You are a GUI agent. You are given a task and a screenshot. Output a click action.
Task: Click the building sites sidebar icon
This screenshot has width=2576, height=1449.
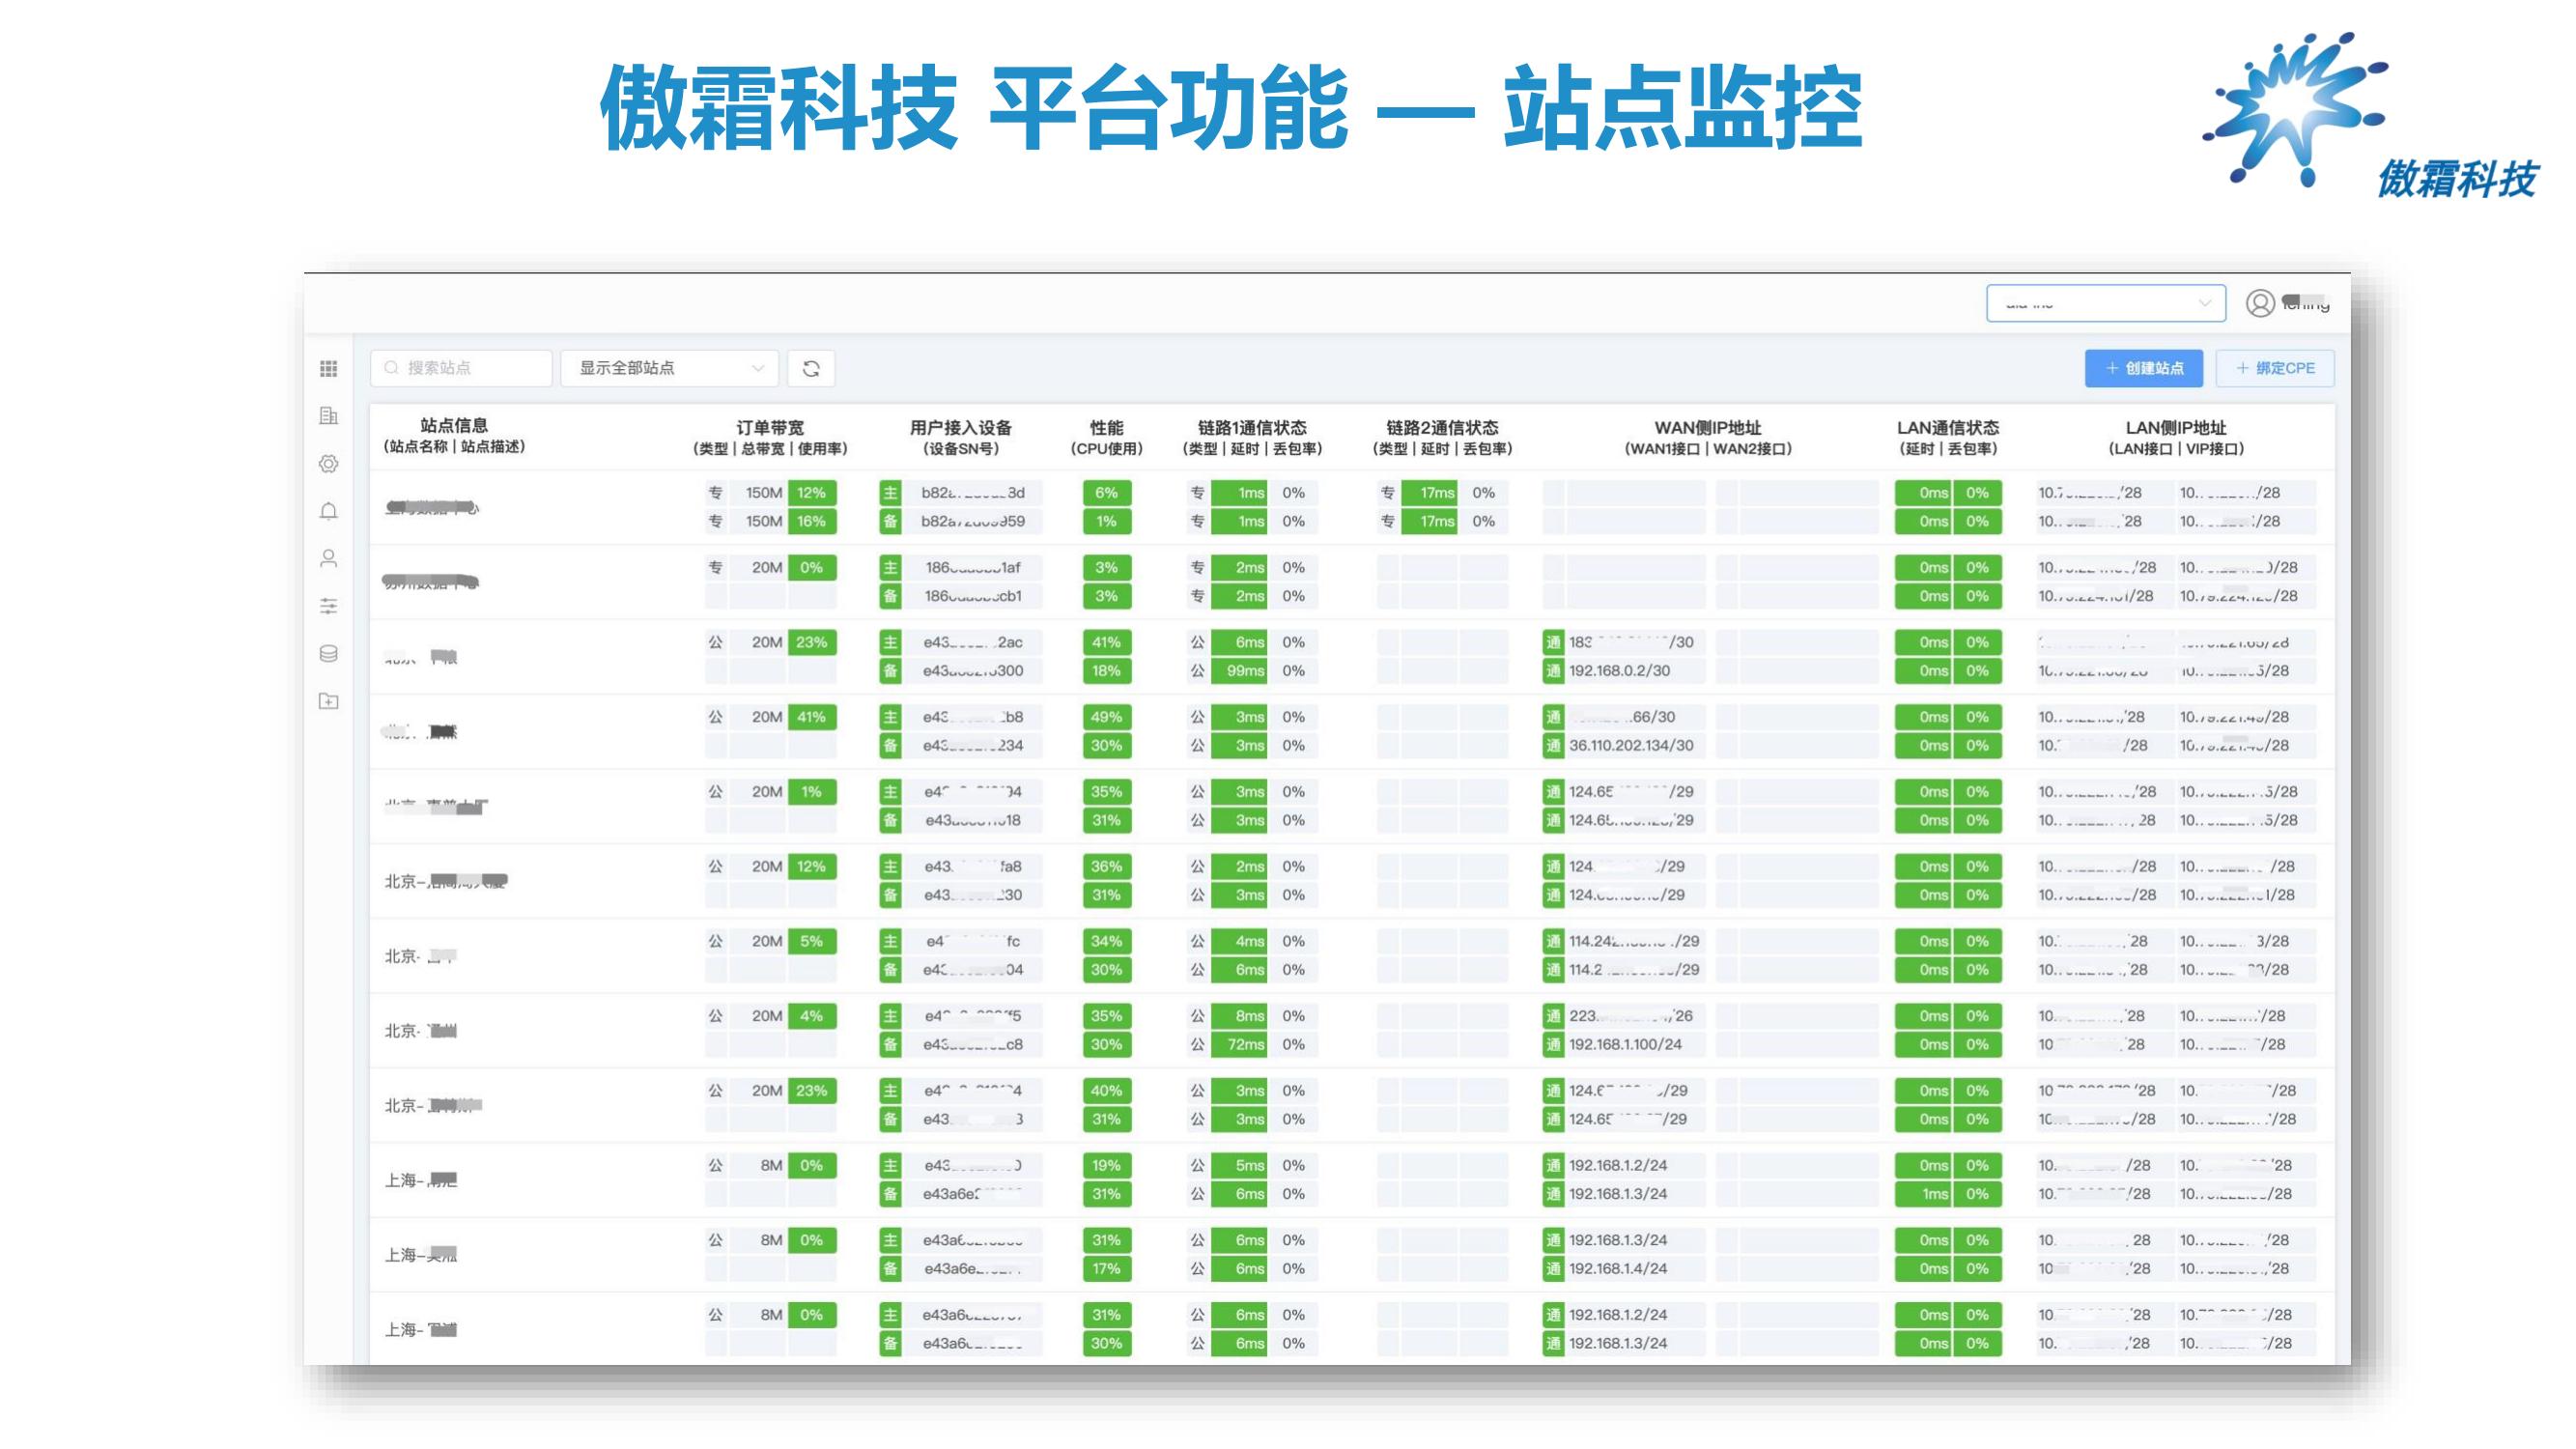coord(328,416)
